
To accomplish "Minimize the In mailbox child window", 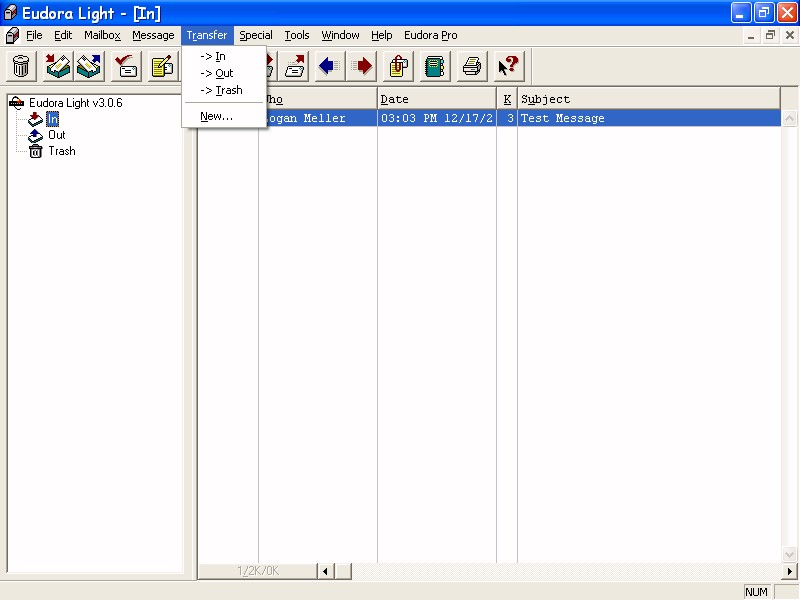I will point(751,35).
